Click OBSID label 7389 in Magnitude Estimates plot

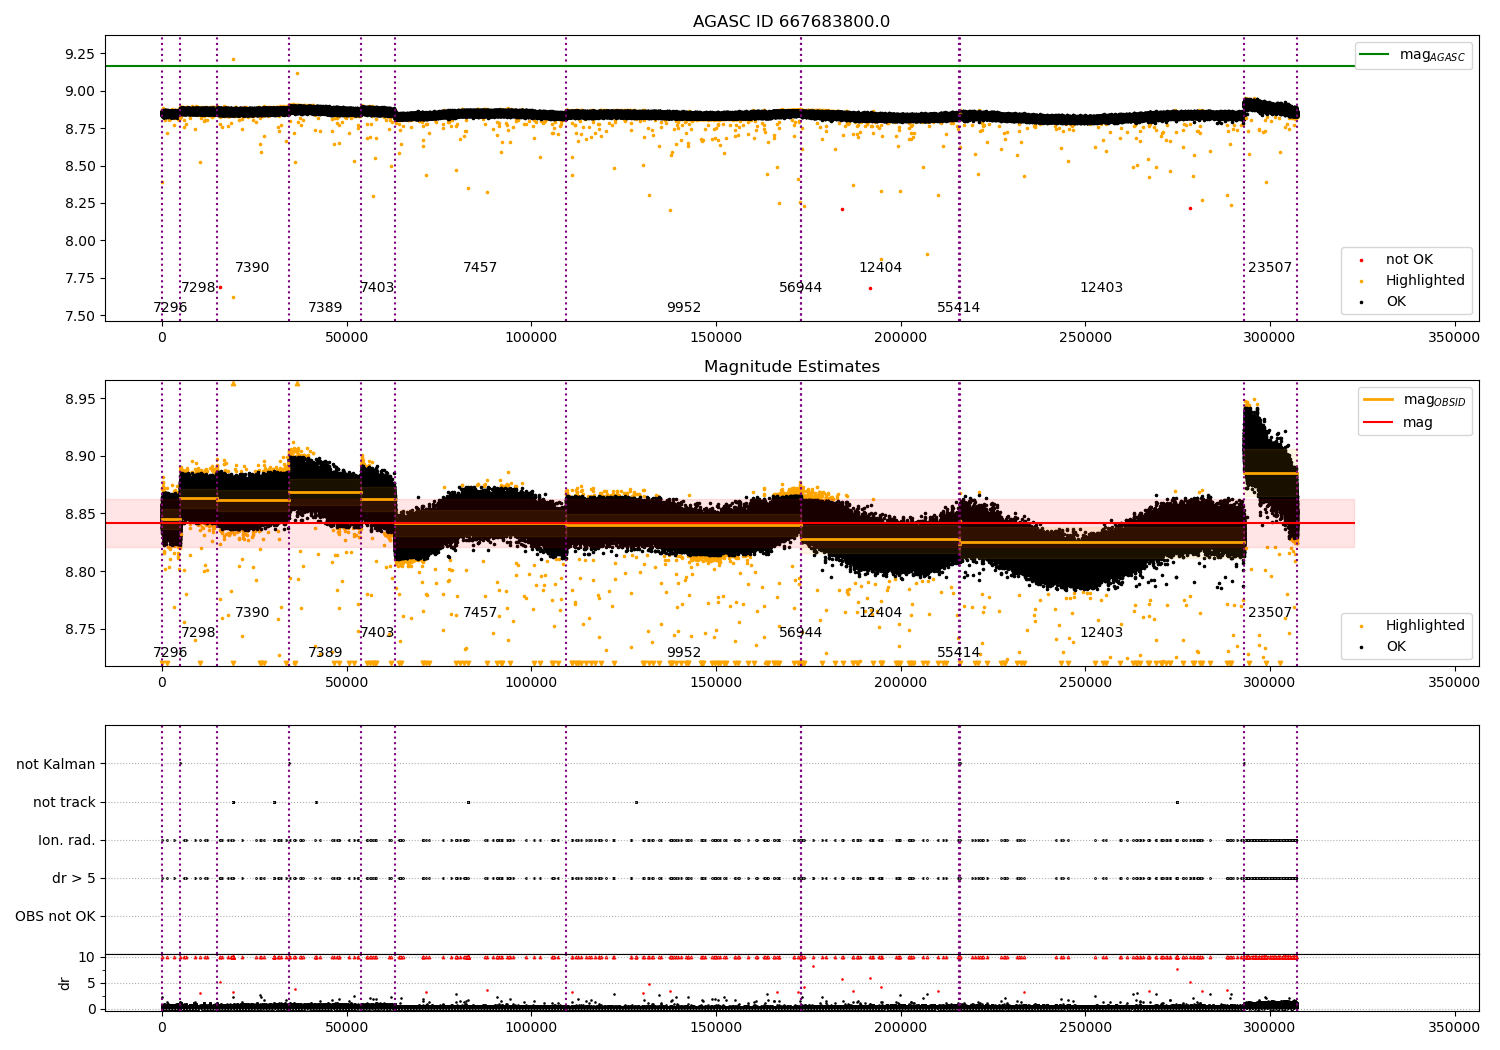tap(325, 653)
